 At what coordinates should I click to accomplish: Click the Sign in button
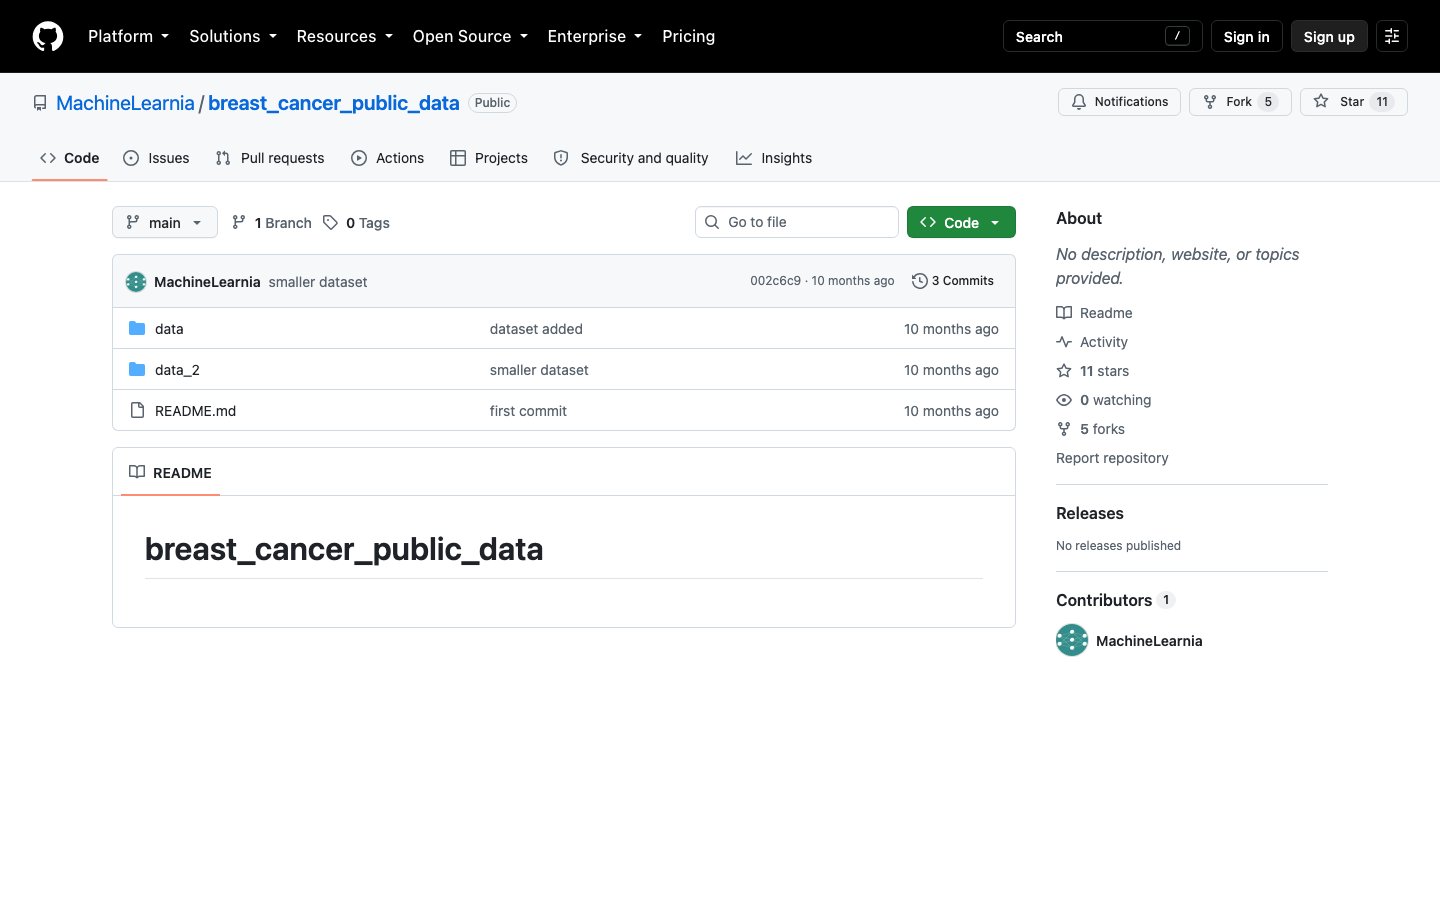coord(1247,36)
